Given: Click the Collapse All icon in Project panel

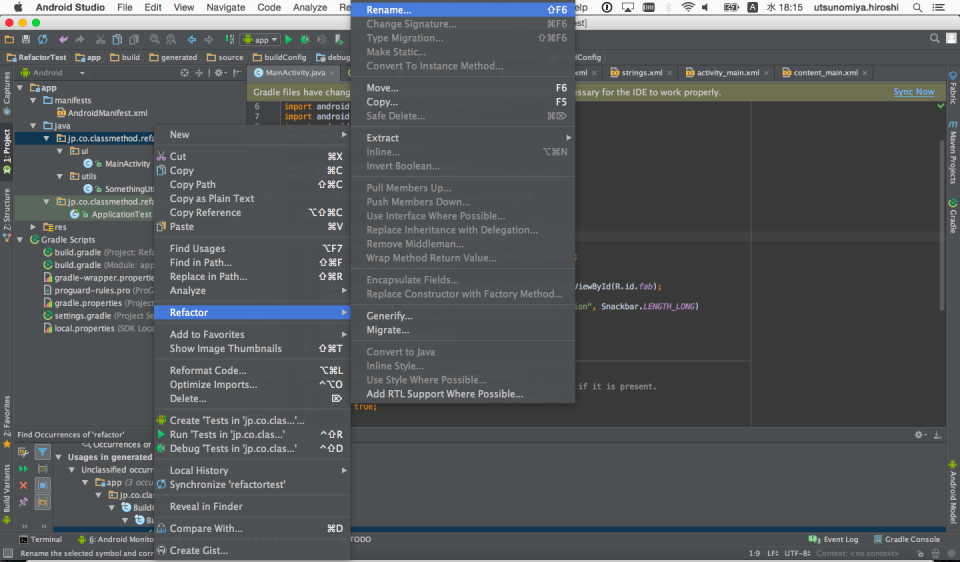Looking at the screenshot, I should pyautogui.click(x=198, y=72).
